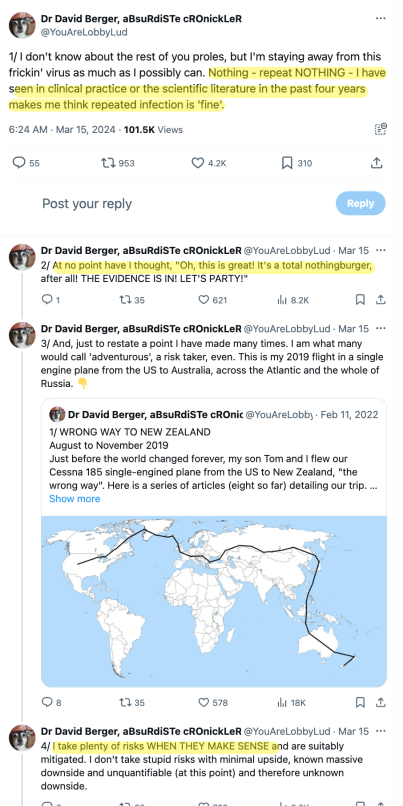Screen dimensions: 403x806
Task: Bookmark the main post showing 310 bookmarks
Action: 287,163
